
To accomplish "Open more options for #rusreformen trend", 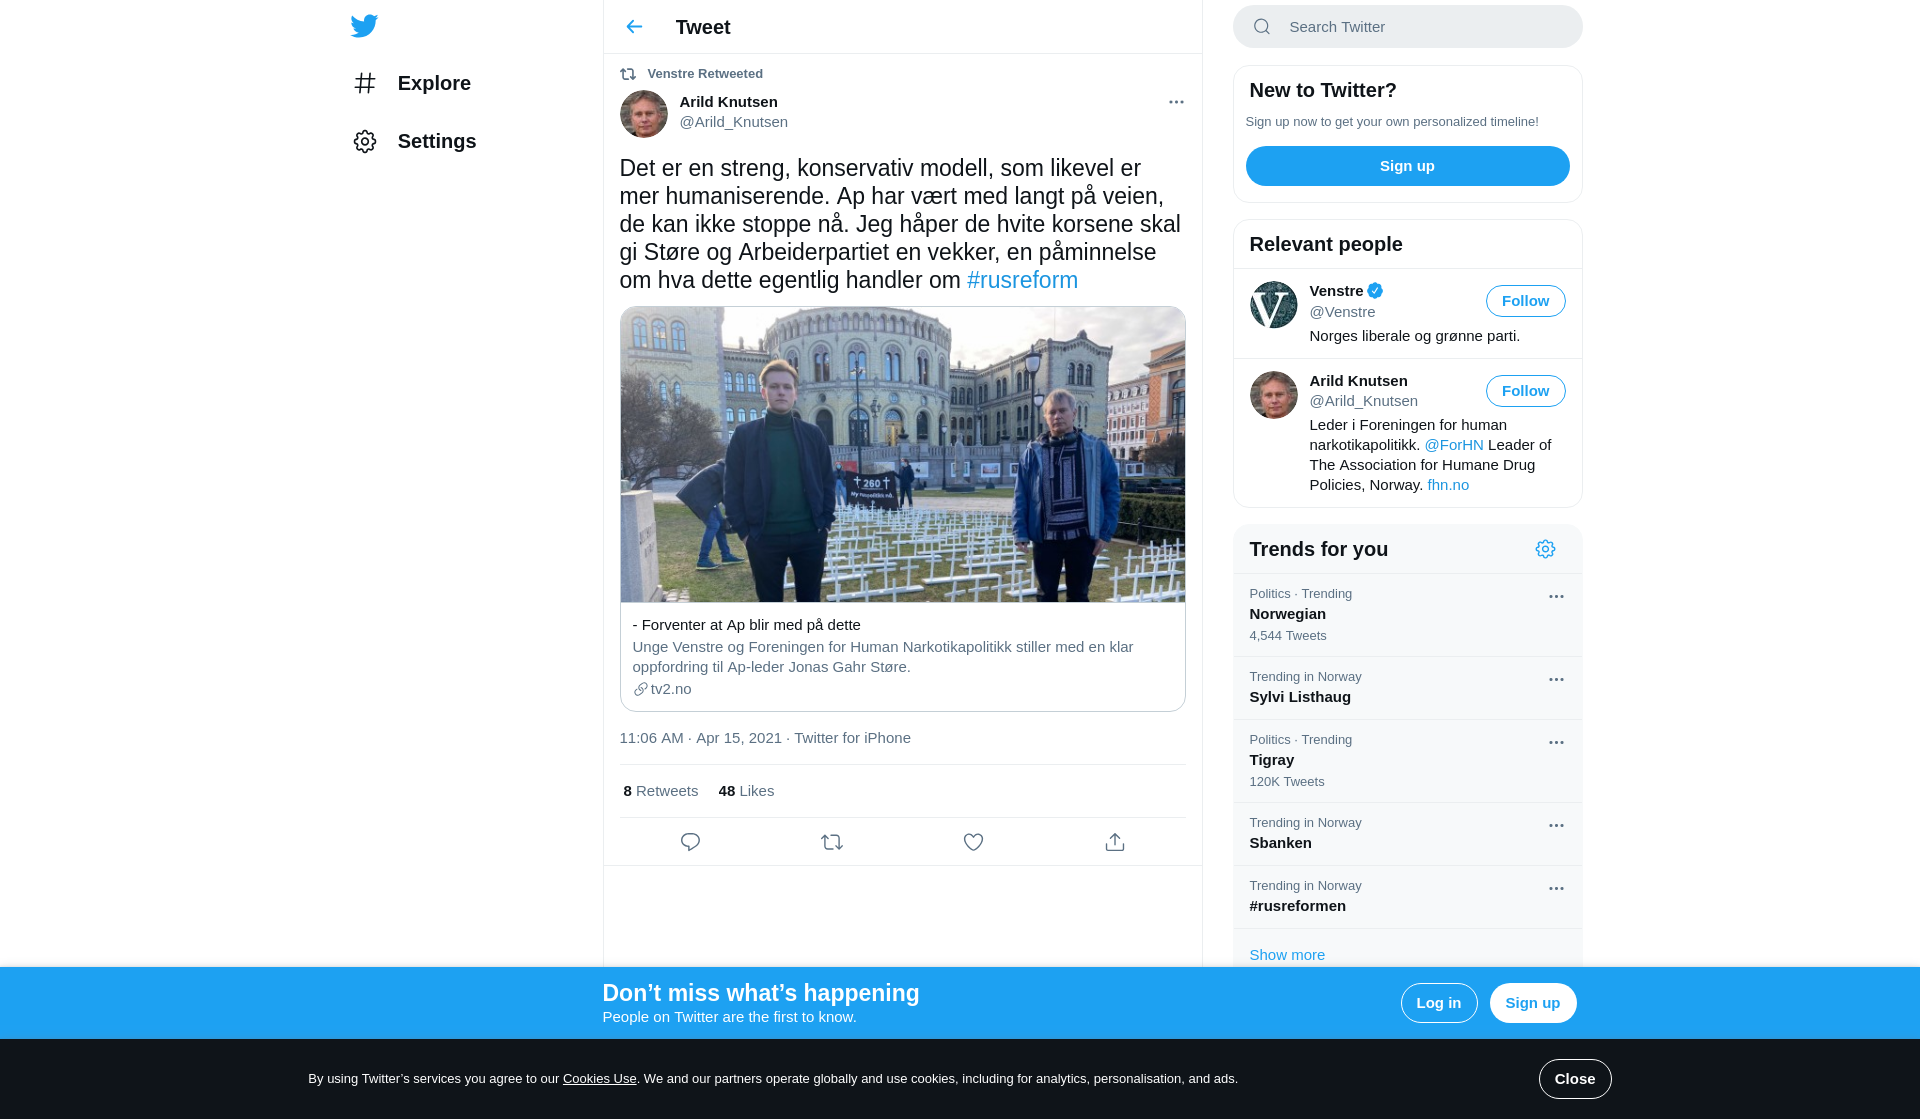I will tap(1556, 888).
